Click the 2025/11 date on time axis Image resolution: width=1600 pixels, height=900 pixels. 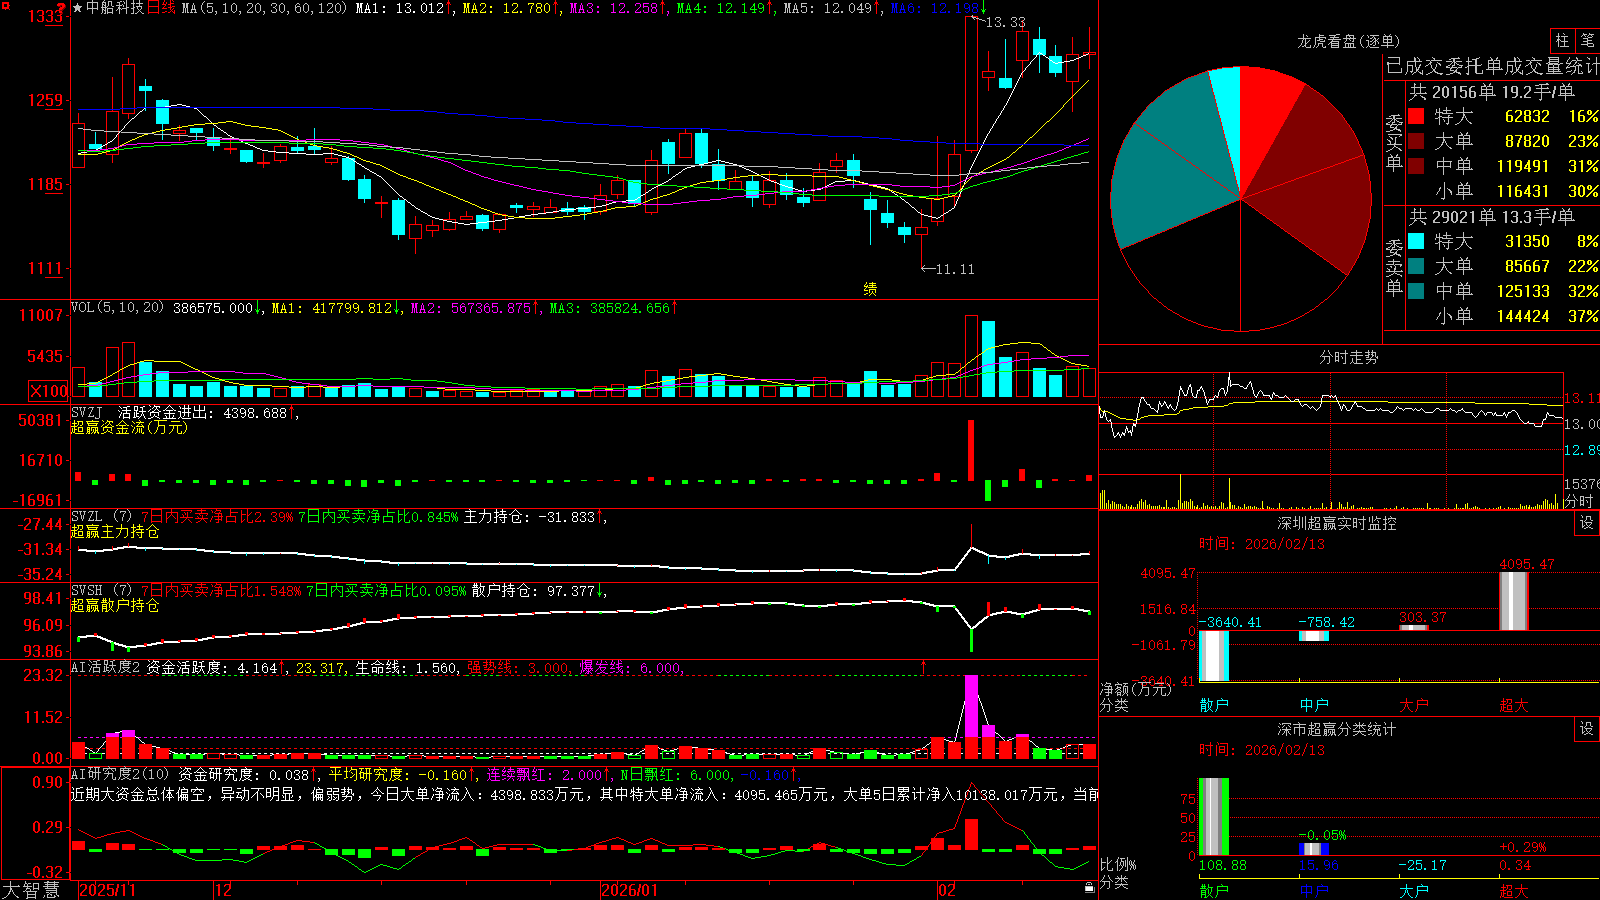point(107,890)
